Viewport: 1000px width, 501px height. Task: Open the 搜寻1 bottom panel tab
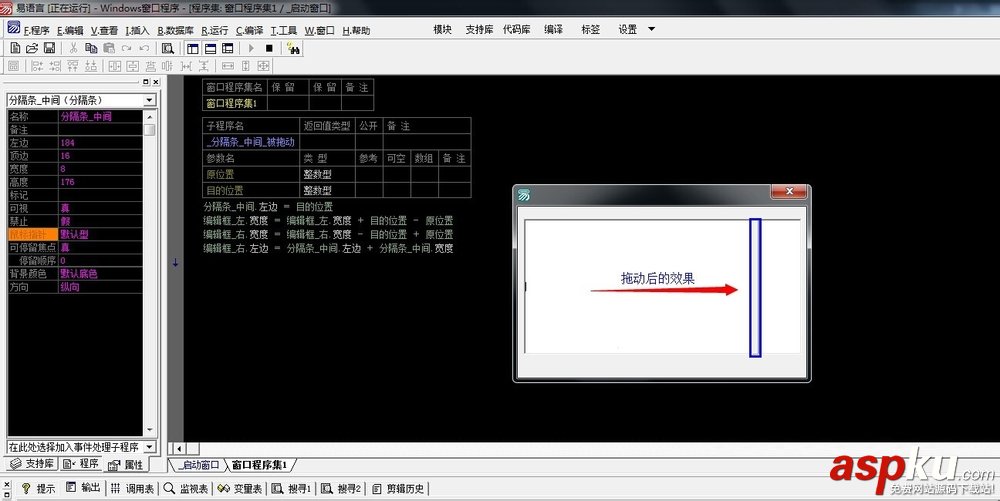point(291,488)
